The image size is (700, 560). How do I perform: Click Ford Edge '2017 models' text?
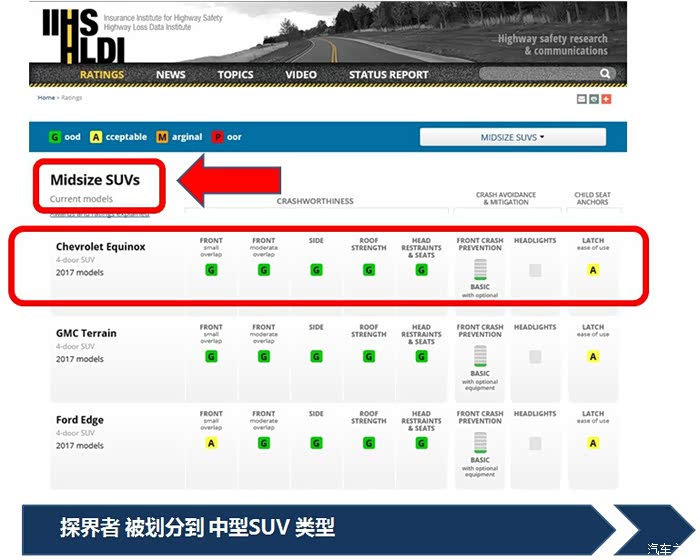[79, 446]
